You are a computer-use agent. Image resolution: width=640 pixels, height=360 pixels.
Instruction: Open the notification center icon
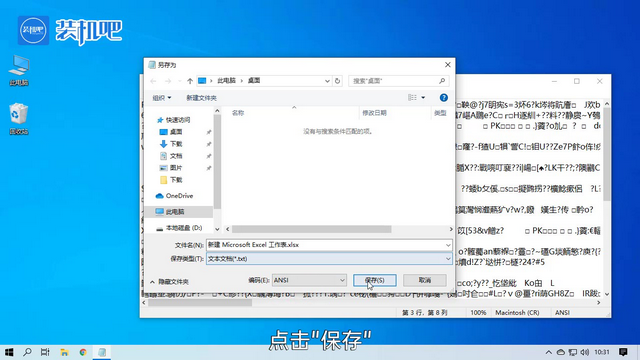click(623, 352)
